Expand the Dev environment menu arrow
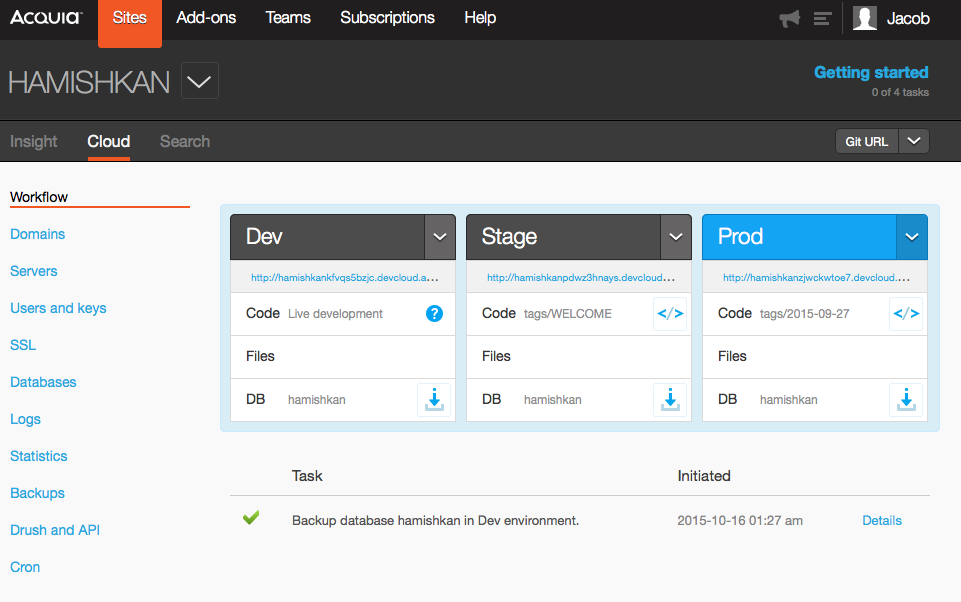This screenshot has height=602, width=961. [440, 237]
